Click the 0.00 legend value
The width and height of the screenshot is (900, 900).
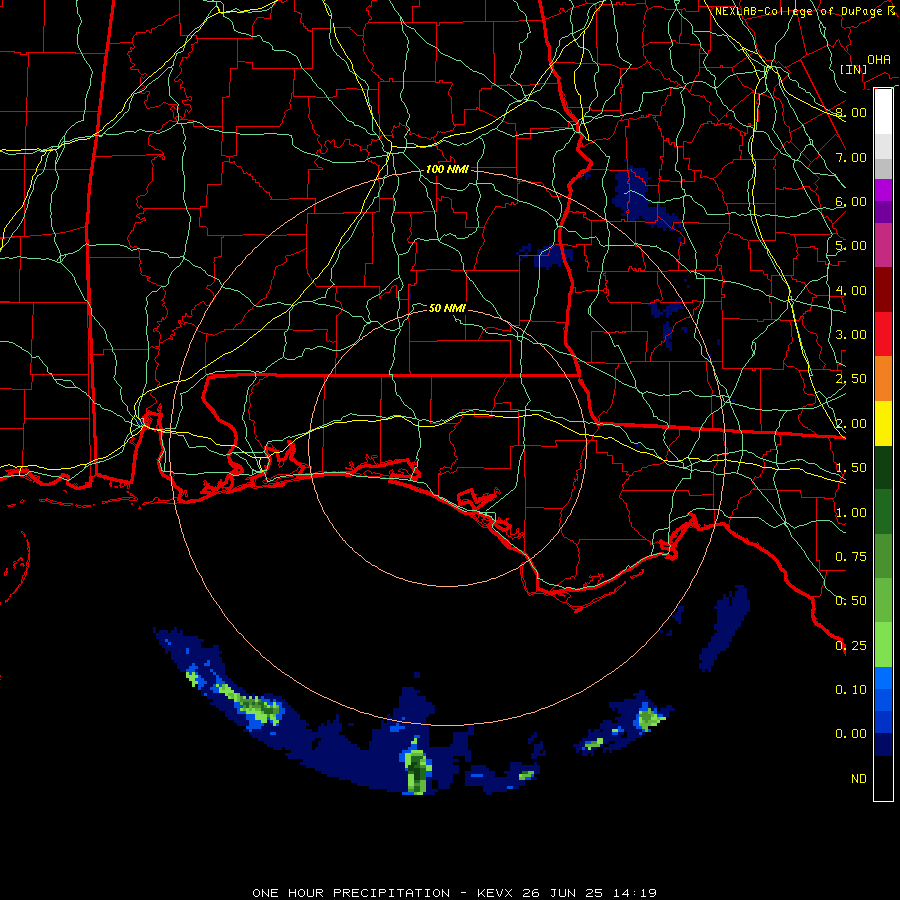[x=851, y=734]
